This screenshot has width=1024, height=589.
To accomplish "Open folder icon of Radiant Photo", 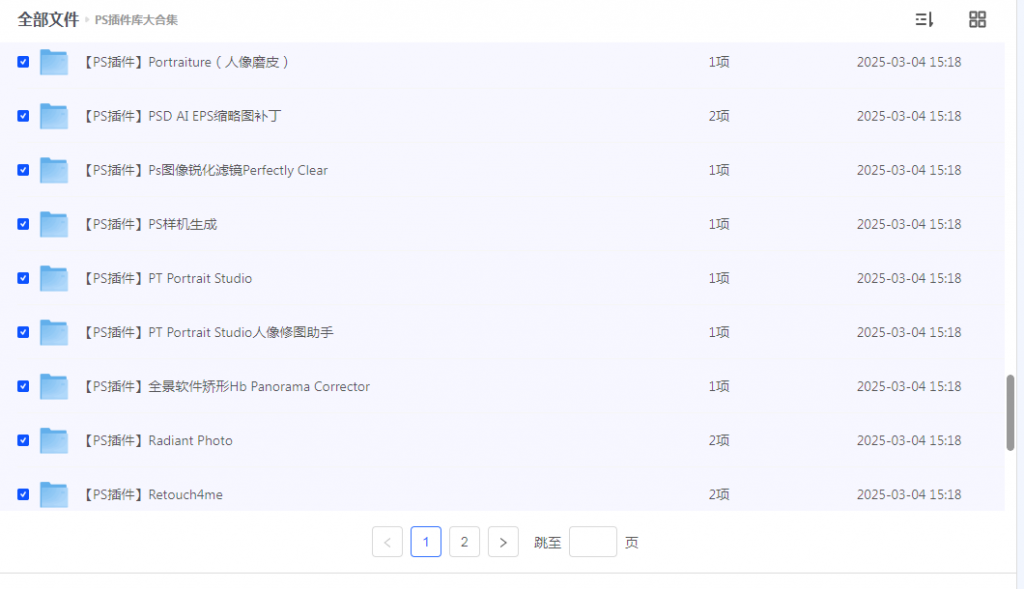I will (54, 441).
